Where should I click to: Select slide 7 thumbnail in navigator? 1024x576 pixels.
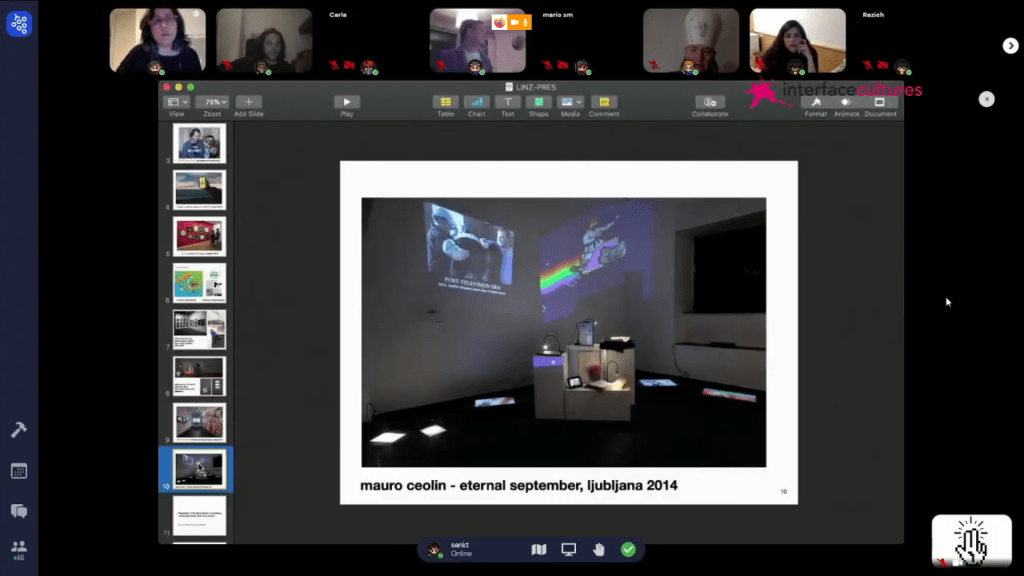(x=200, y=329)
